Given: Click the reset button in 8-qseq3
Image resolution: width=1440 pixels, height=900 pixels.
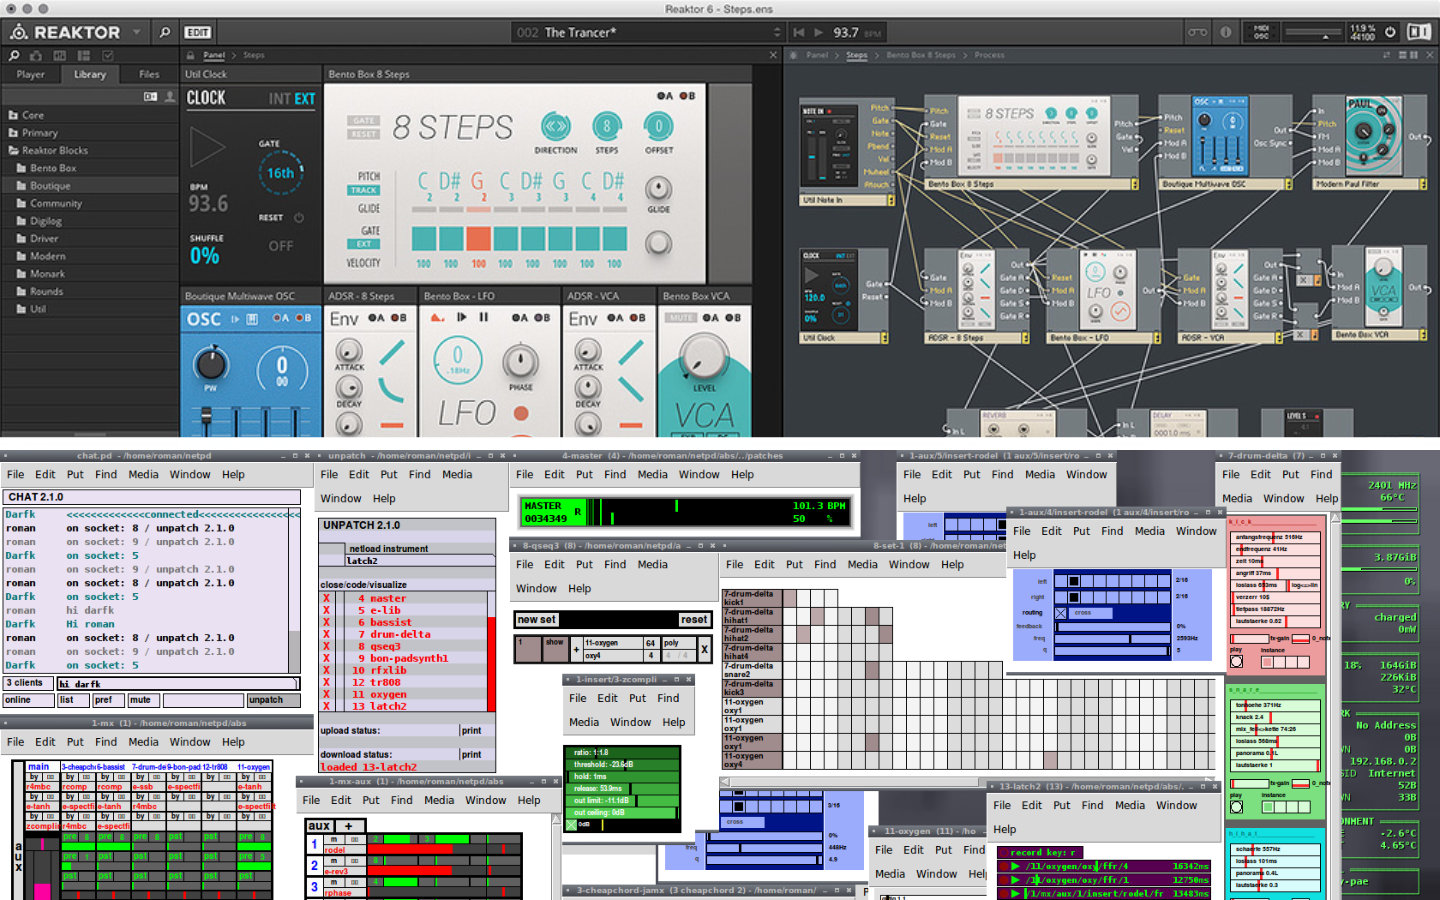Looking at the screenshot, I should point(694,619).
